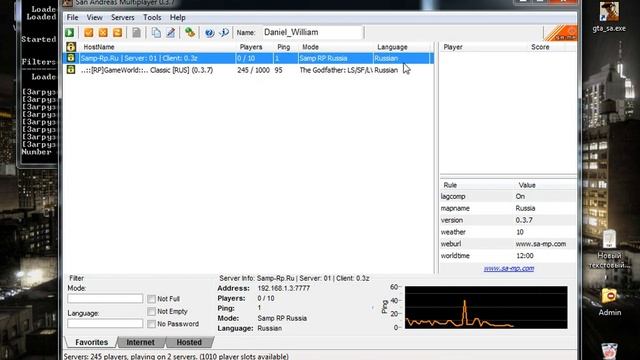Click the worldtime 12:00 rule row

point(508,256)
